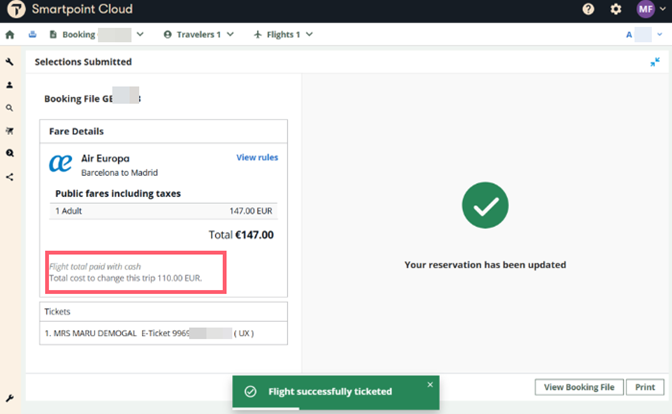Open the airplane flight icon in the sidebar
This screenshot has width=672, height=414.
coord(10,131)
